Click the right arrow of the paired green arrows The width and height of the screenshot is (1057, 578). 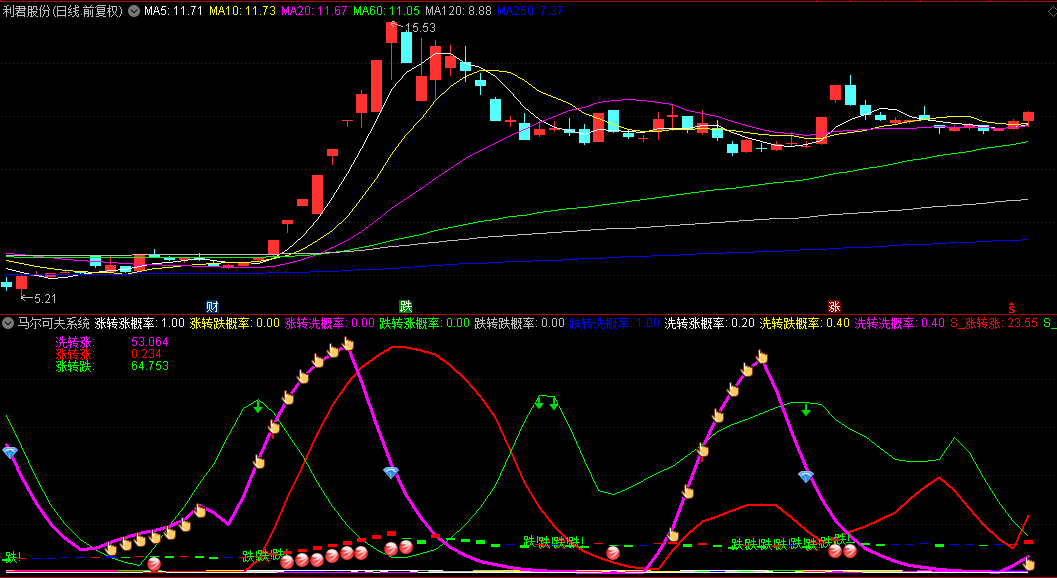coord(554,403)
